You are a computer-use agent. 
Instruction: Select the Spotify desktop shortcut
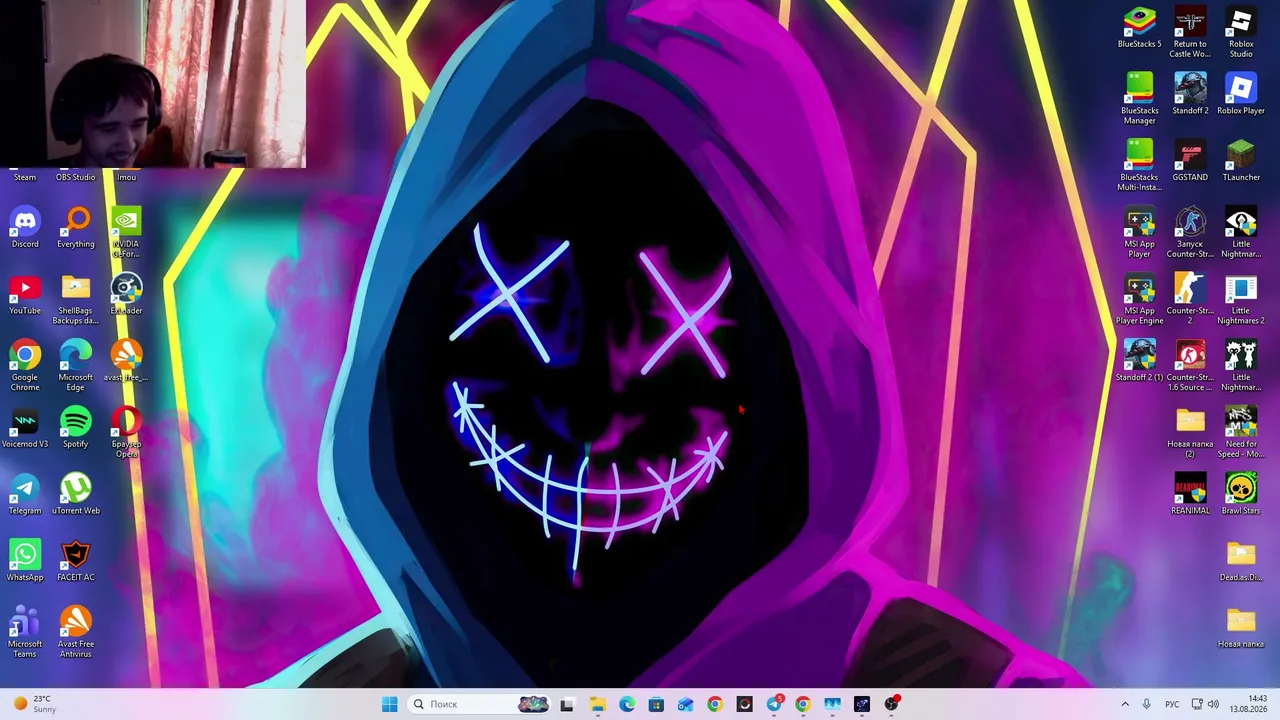pos(76,428)
